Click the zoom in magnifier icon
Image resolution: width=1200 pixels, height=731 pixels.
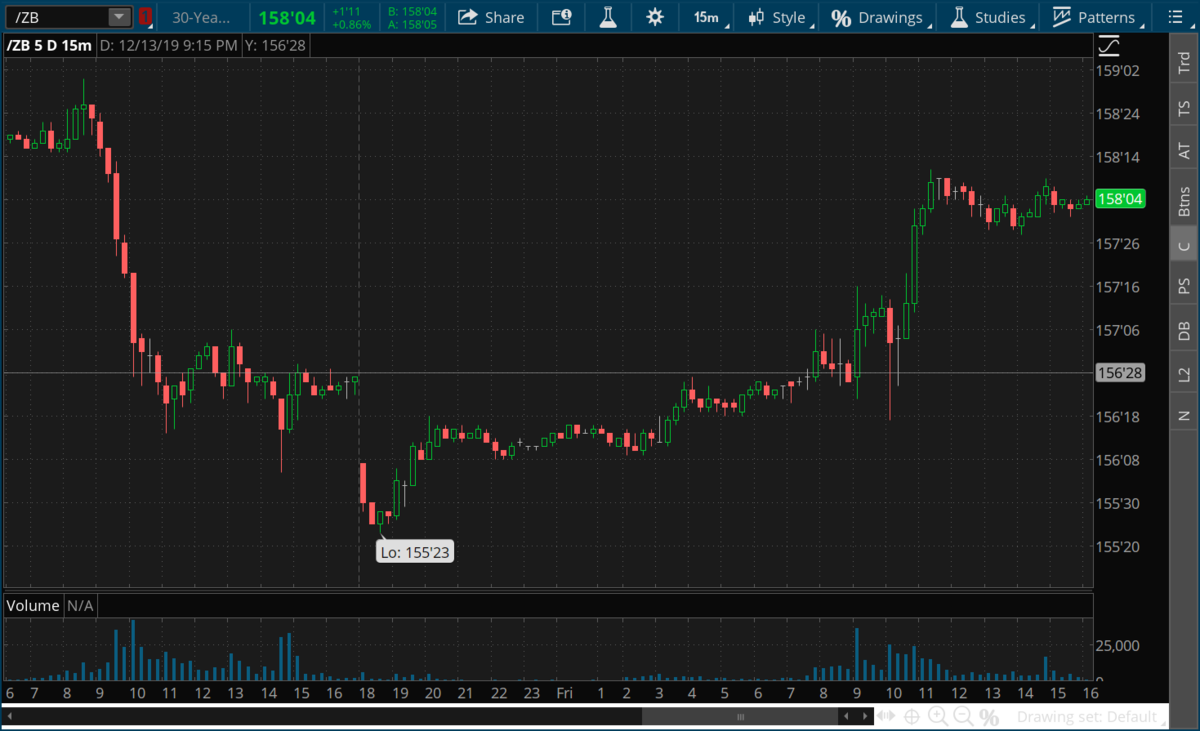click(938, 717)
